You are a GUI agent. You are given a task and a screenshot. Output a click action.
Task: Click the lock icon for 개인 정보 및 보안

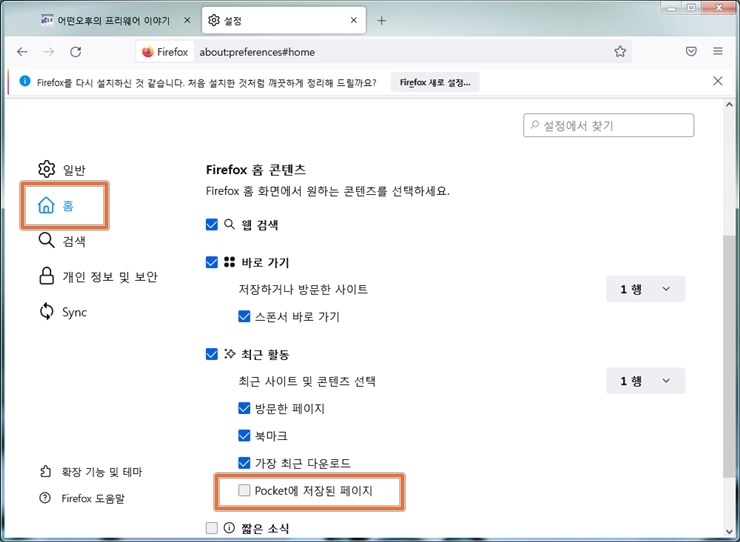pos(46,276)
